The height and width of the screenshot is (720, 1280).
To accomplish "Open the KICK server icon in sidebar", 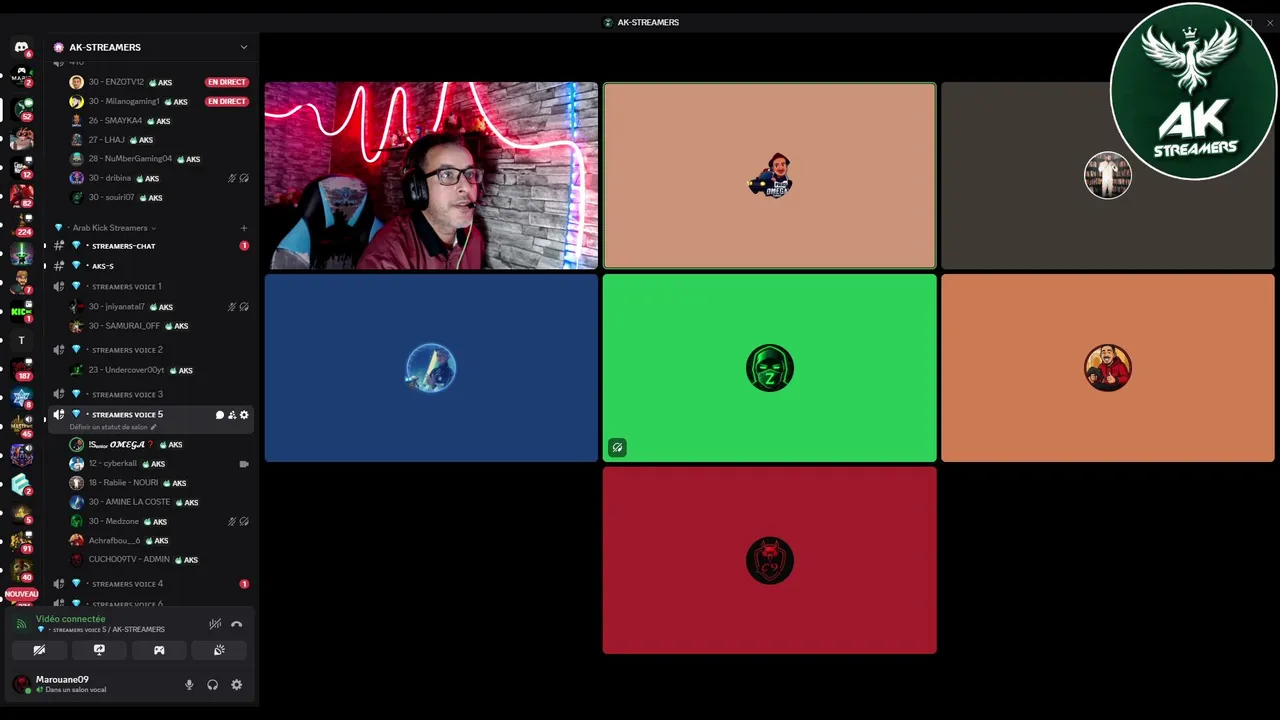I will [x=21, y=311].
